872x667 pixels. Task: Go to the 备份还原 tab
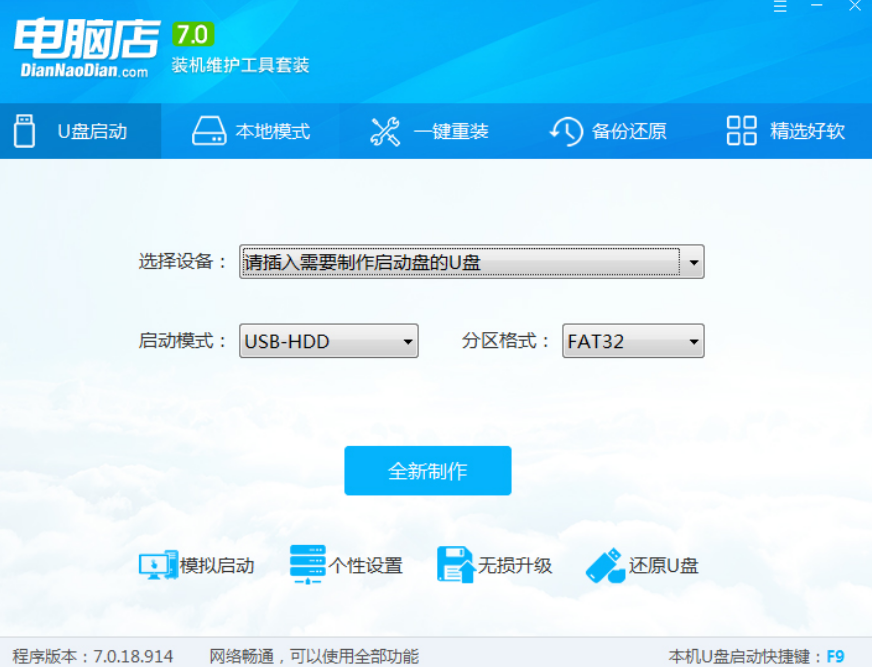click(x=608, y=131)
